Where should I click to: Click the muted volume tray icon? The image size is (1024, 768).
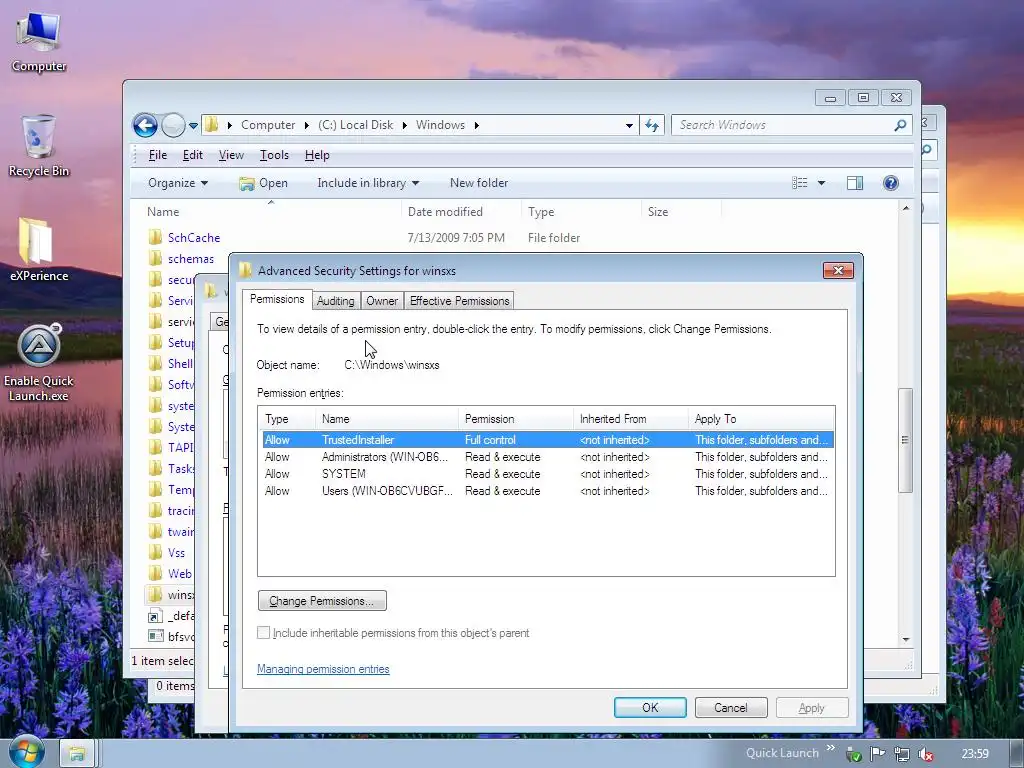click(x=925, y=754)
